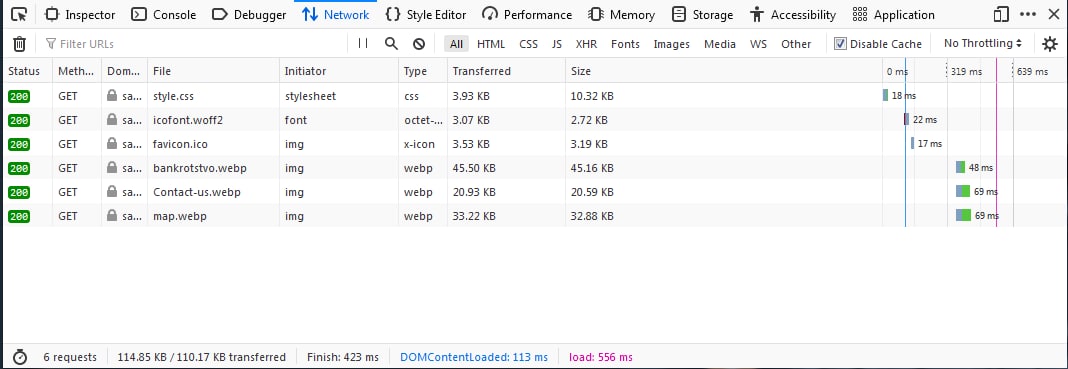
Task: Filter requests by Images
Action: click(672, 44)
